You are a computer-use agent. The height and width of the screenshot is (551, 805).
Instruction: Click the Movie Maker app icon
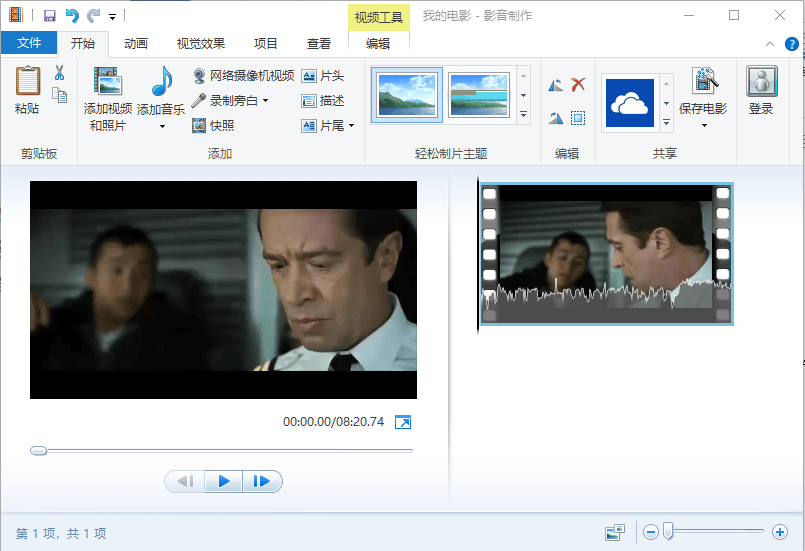[16, 15]
